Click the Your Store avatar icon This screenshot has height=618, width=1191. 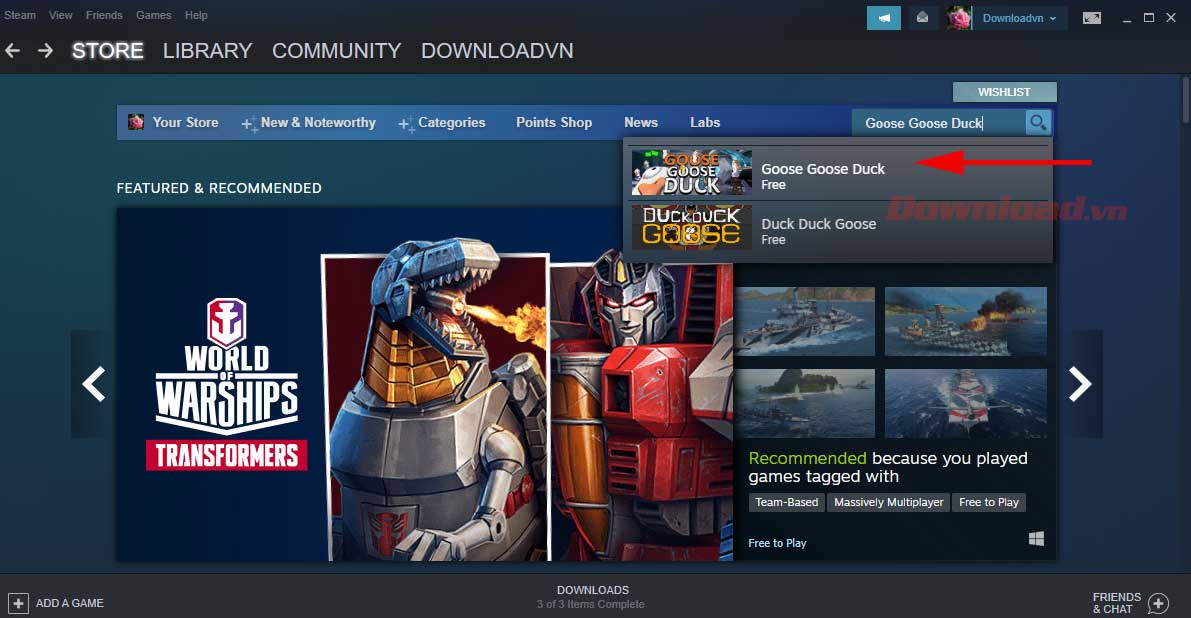coord(136,122)
